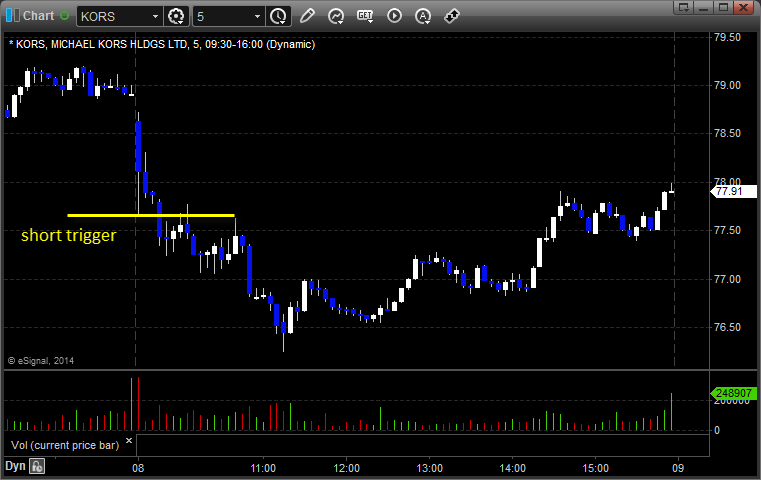
Task: Click the 77.50 price axis label
Action: tap(728, 230)
